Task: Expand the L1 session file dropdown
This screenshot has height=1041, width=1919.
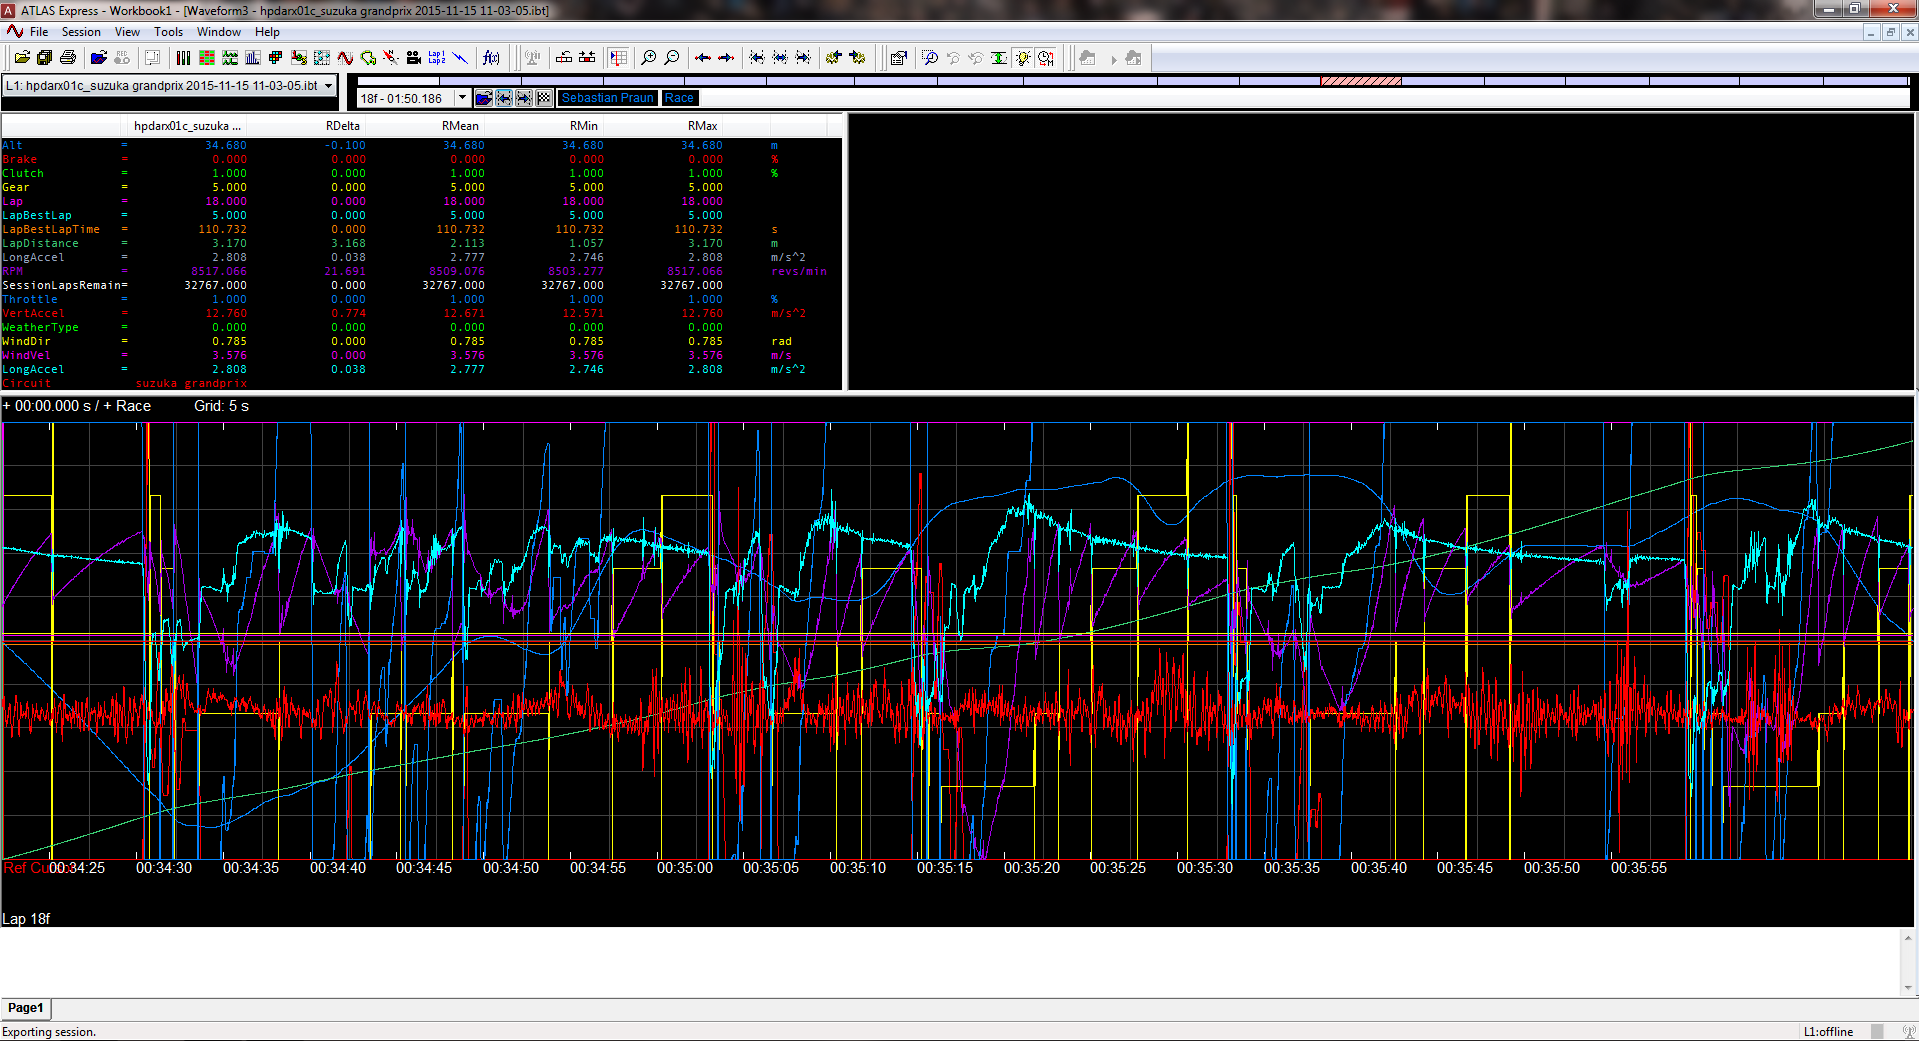Action: point(328,86)
